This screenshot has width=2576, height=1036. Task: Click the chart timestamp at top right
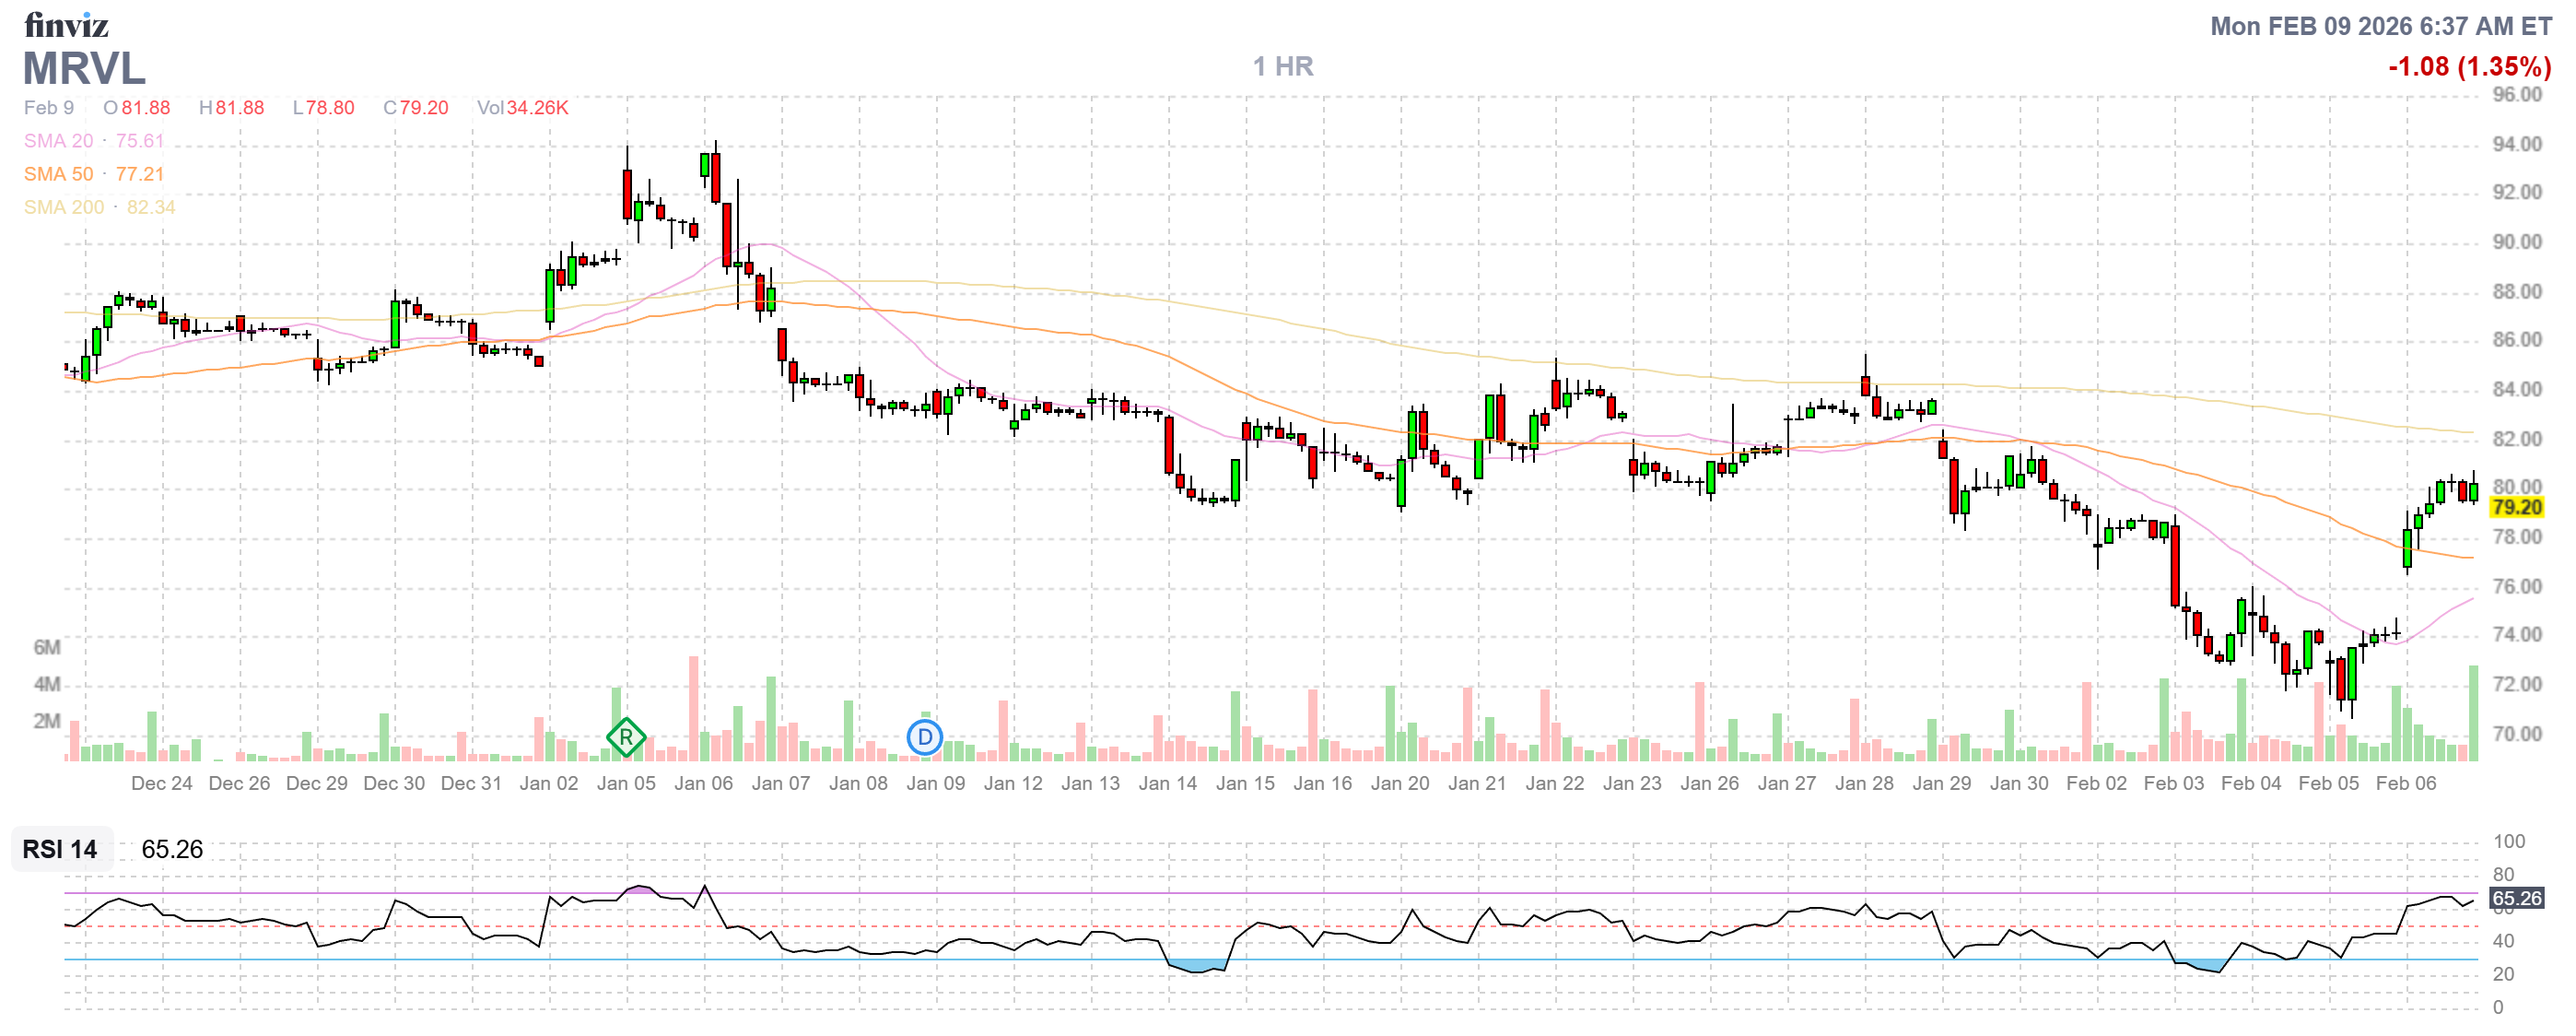[x=2380, y=26]
